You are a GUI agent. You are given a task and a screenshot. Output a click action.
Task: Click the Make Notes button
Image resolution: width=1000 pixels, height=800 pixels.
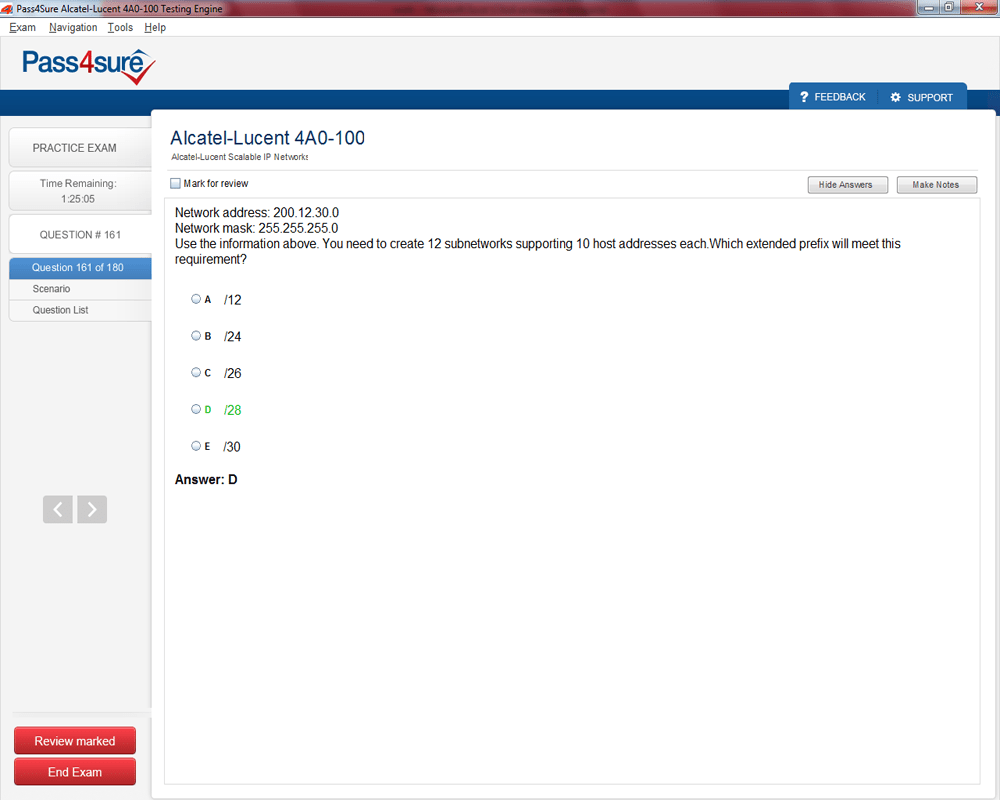[936, 184]
